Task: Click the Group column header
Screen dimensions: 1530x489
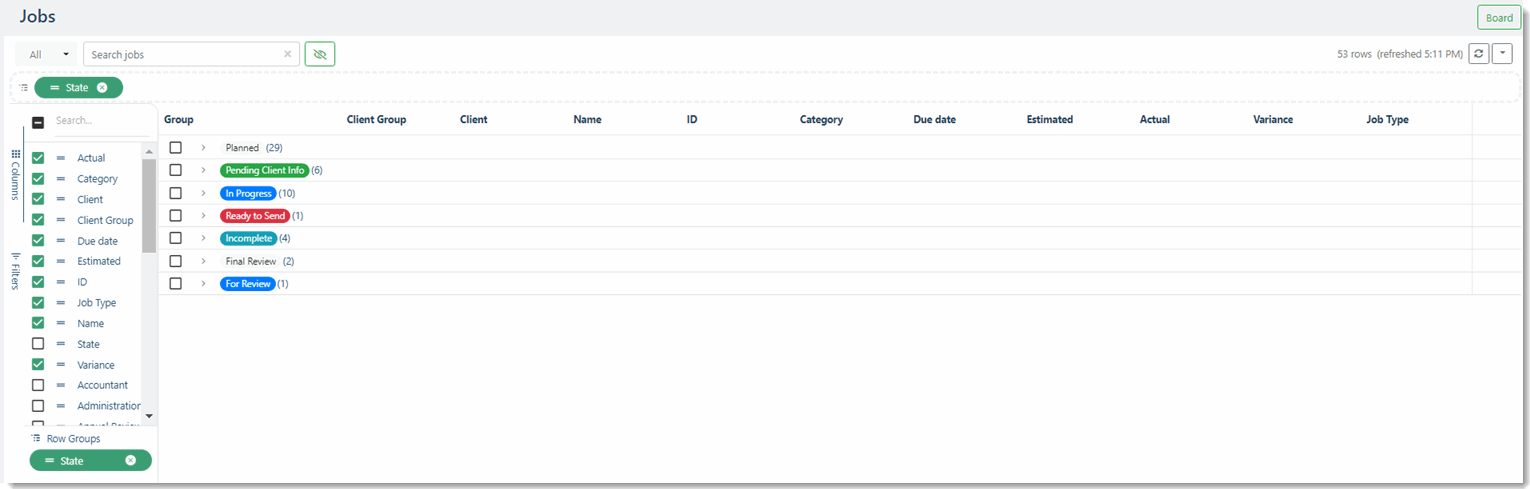Action: point(179,119)
